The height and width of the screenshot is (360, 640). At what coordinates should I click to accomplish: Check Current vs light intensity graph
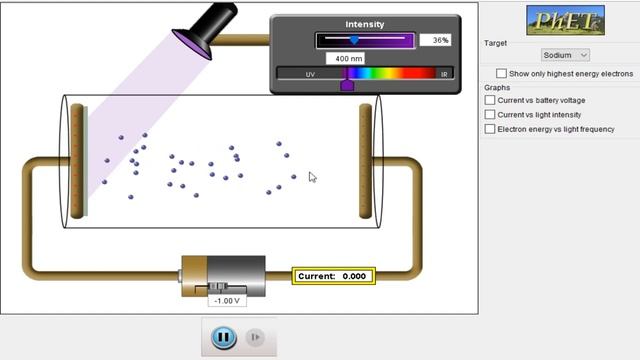pos(490,115)
